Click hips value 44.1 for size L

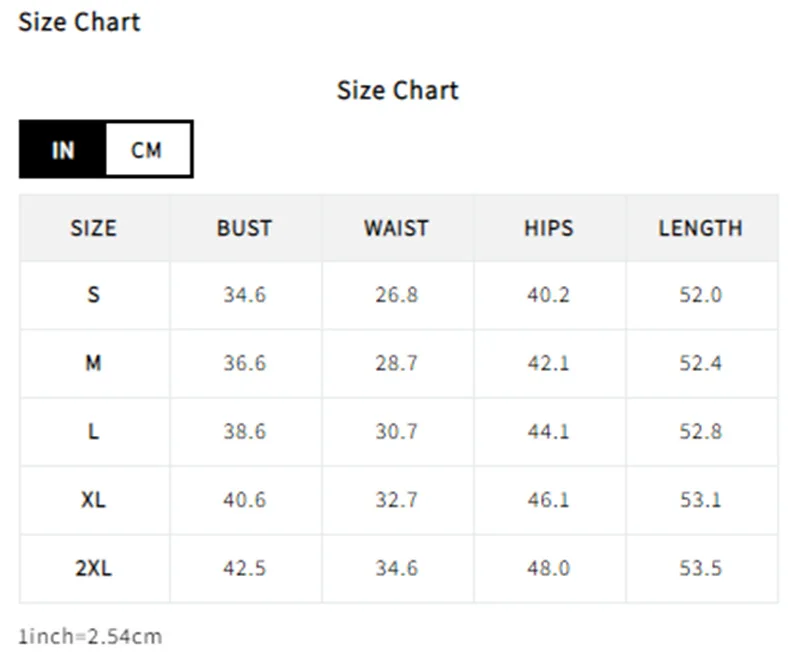(548, 432)
